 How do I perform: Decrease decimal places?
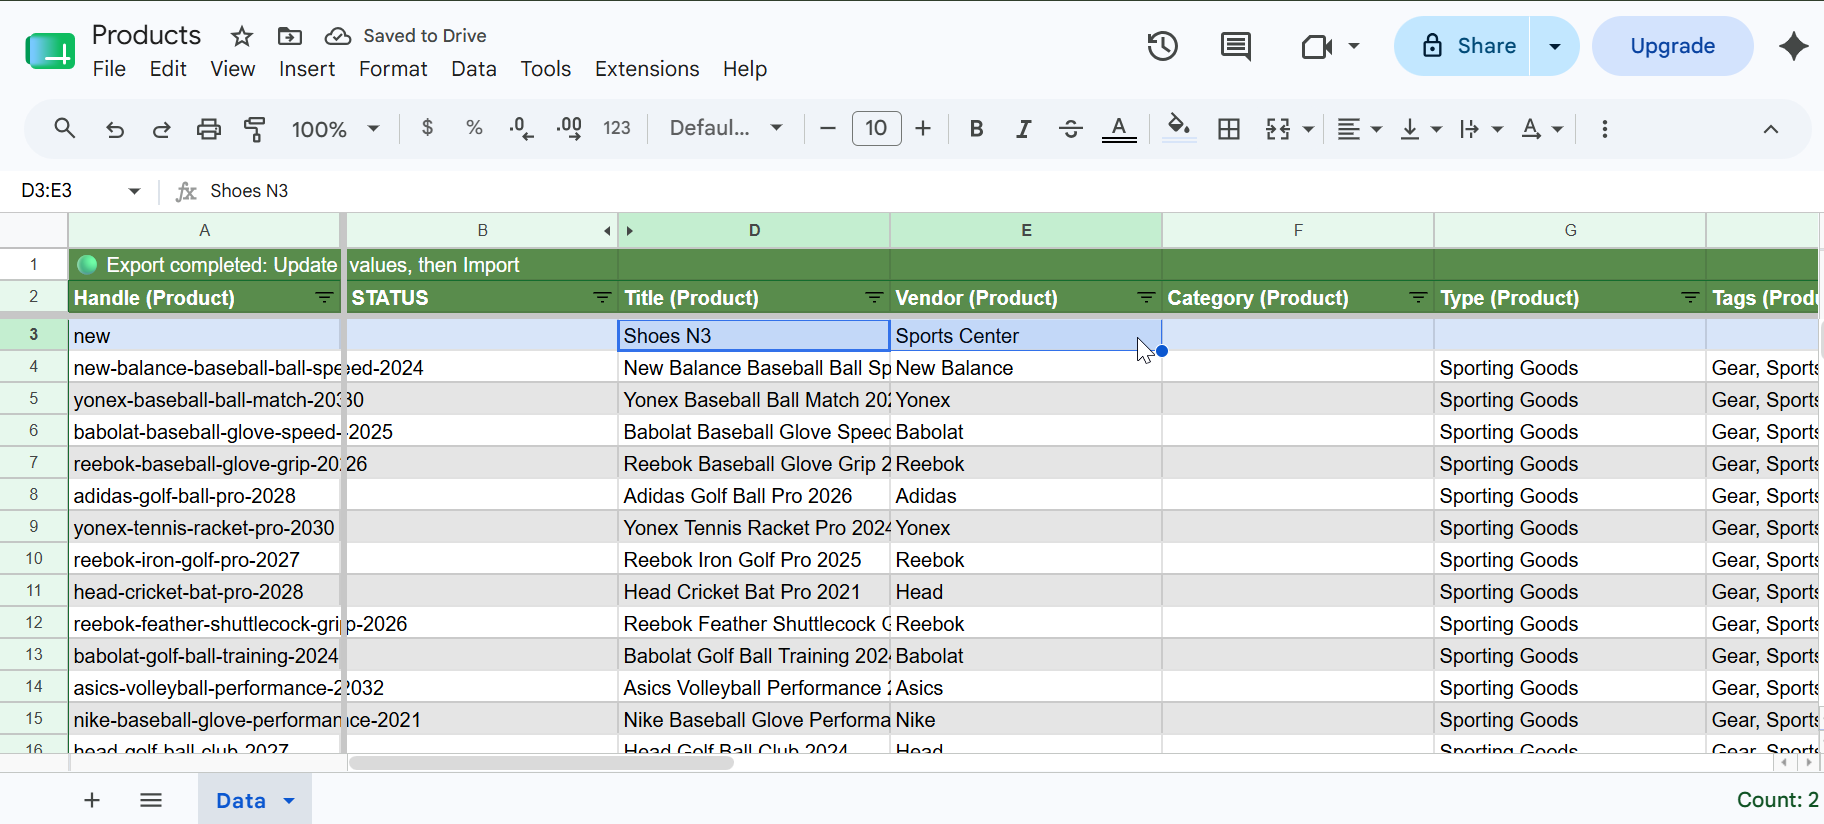(521, 128)
